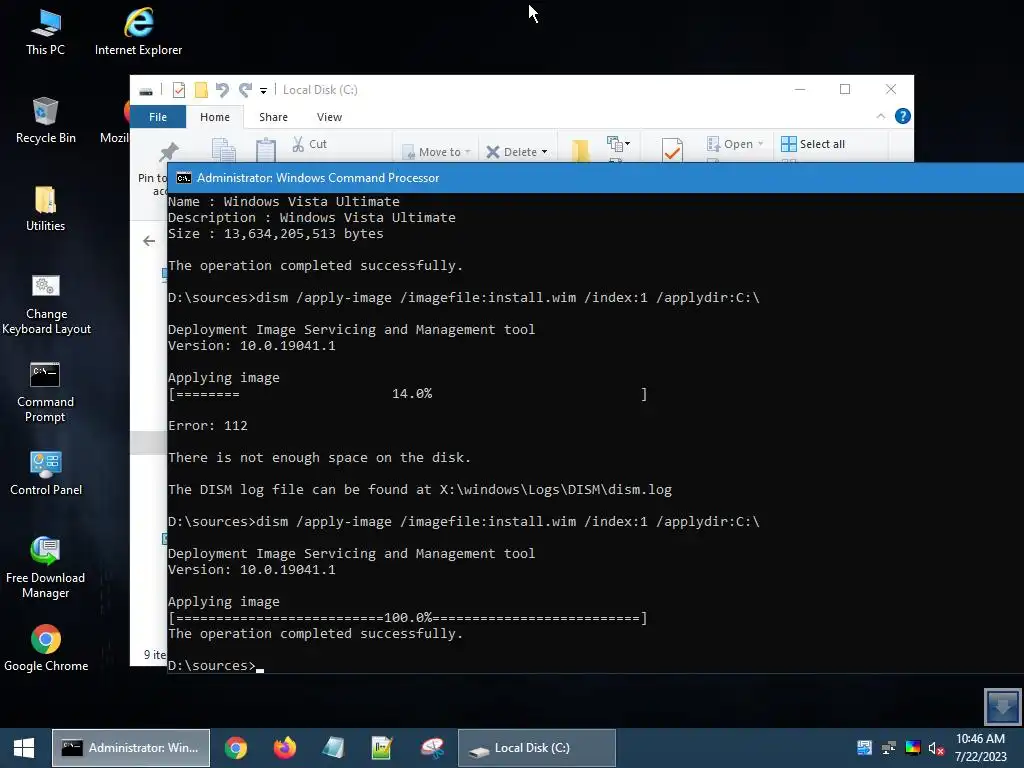Click the blue device tray icon

(x=864, y=748)
